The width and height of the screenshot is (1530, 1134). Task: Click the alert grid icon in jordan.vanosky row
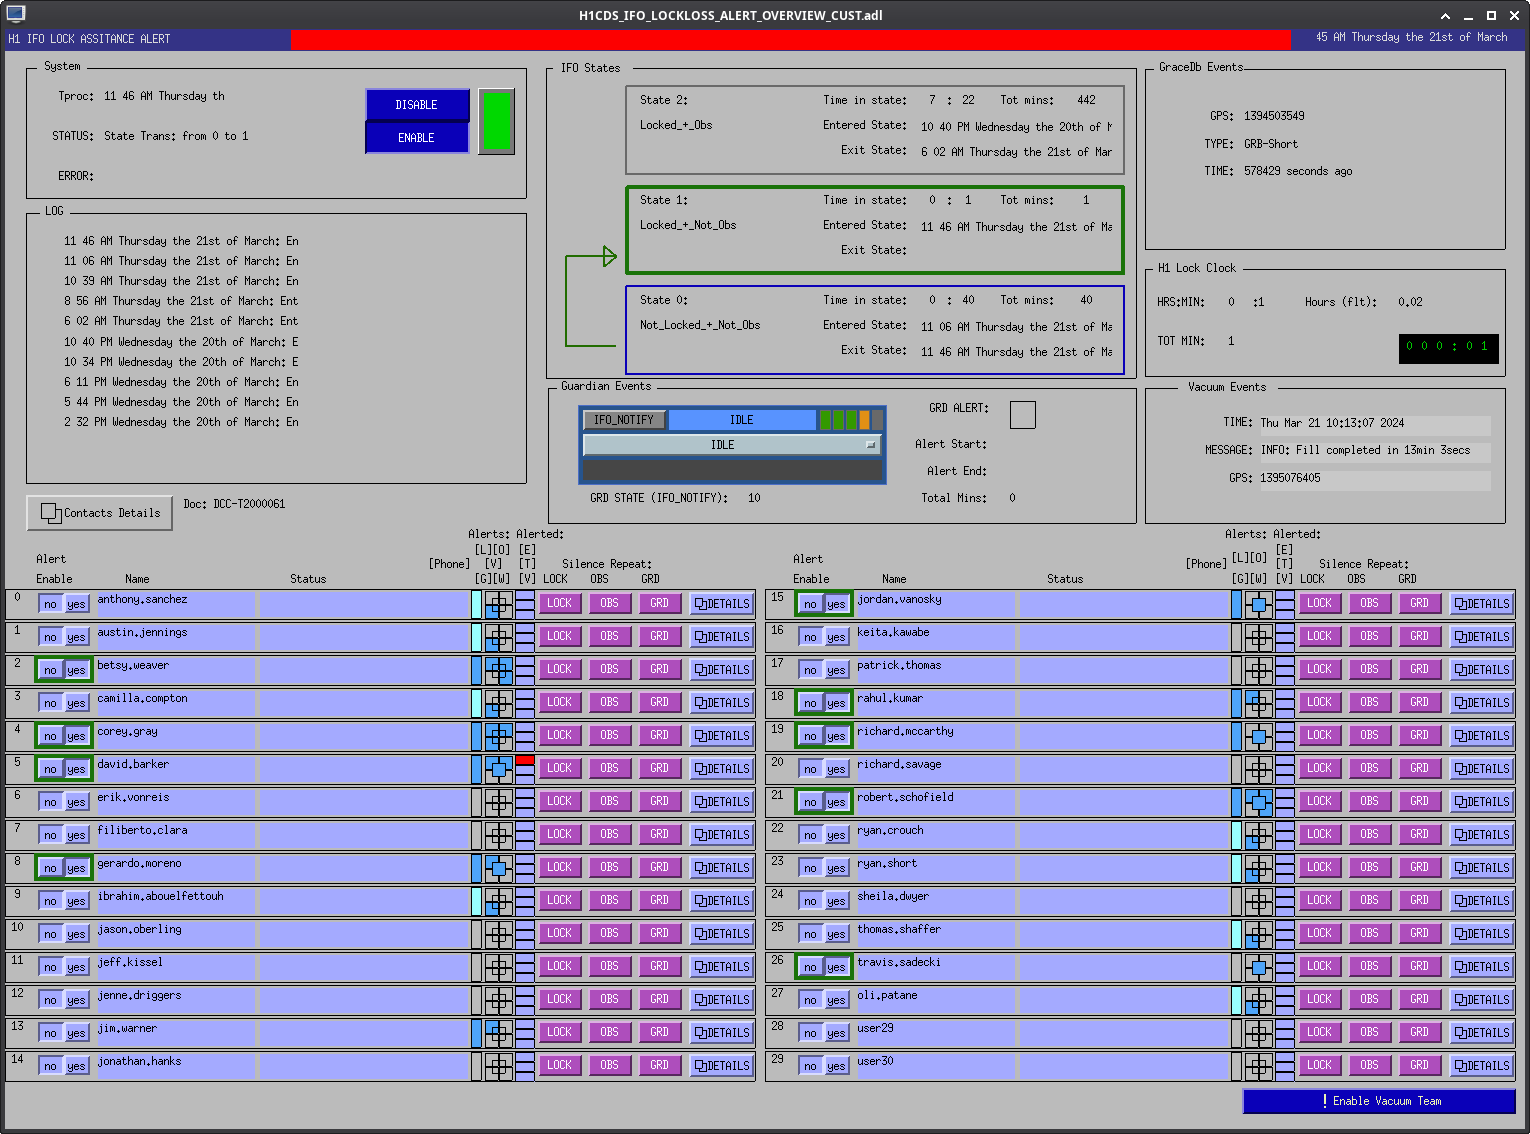point(1258,604)
